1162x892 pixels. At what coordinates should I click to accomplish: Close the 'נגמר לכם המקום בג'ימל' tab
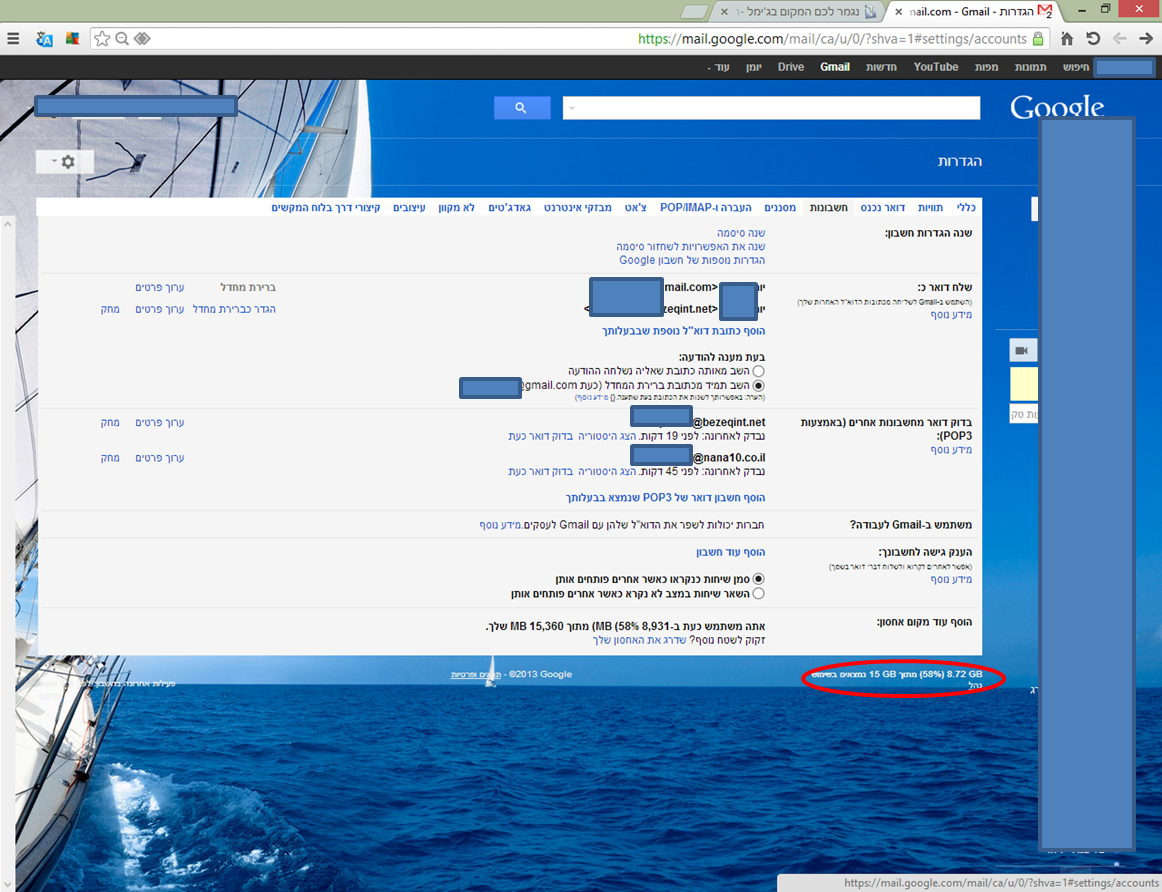pyautogui.click(x=723, y=12)
